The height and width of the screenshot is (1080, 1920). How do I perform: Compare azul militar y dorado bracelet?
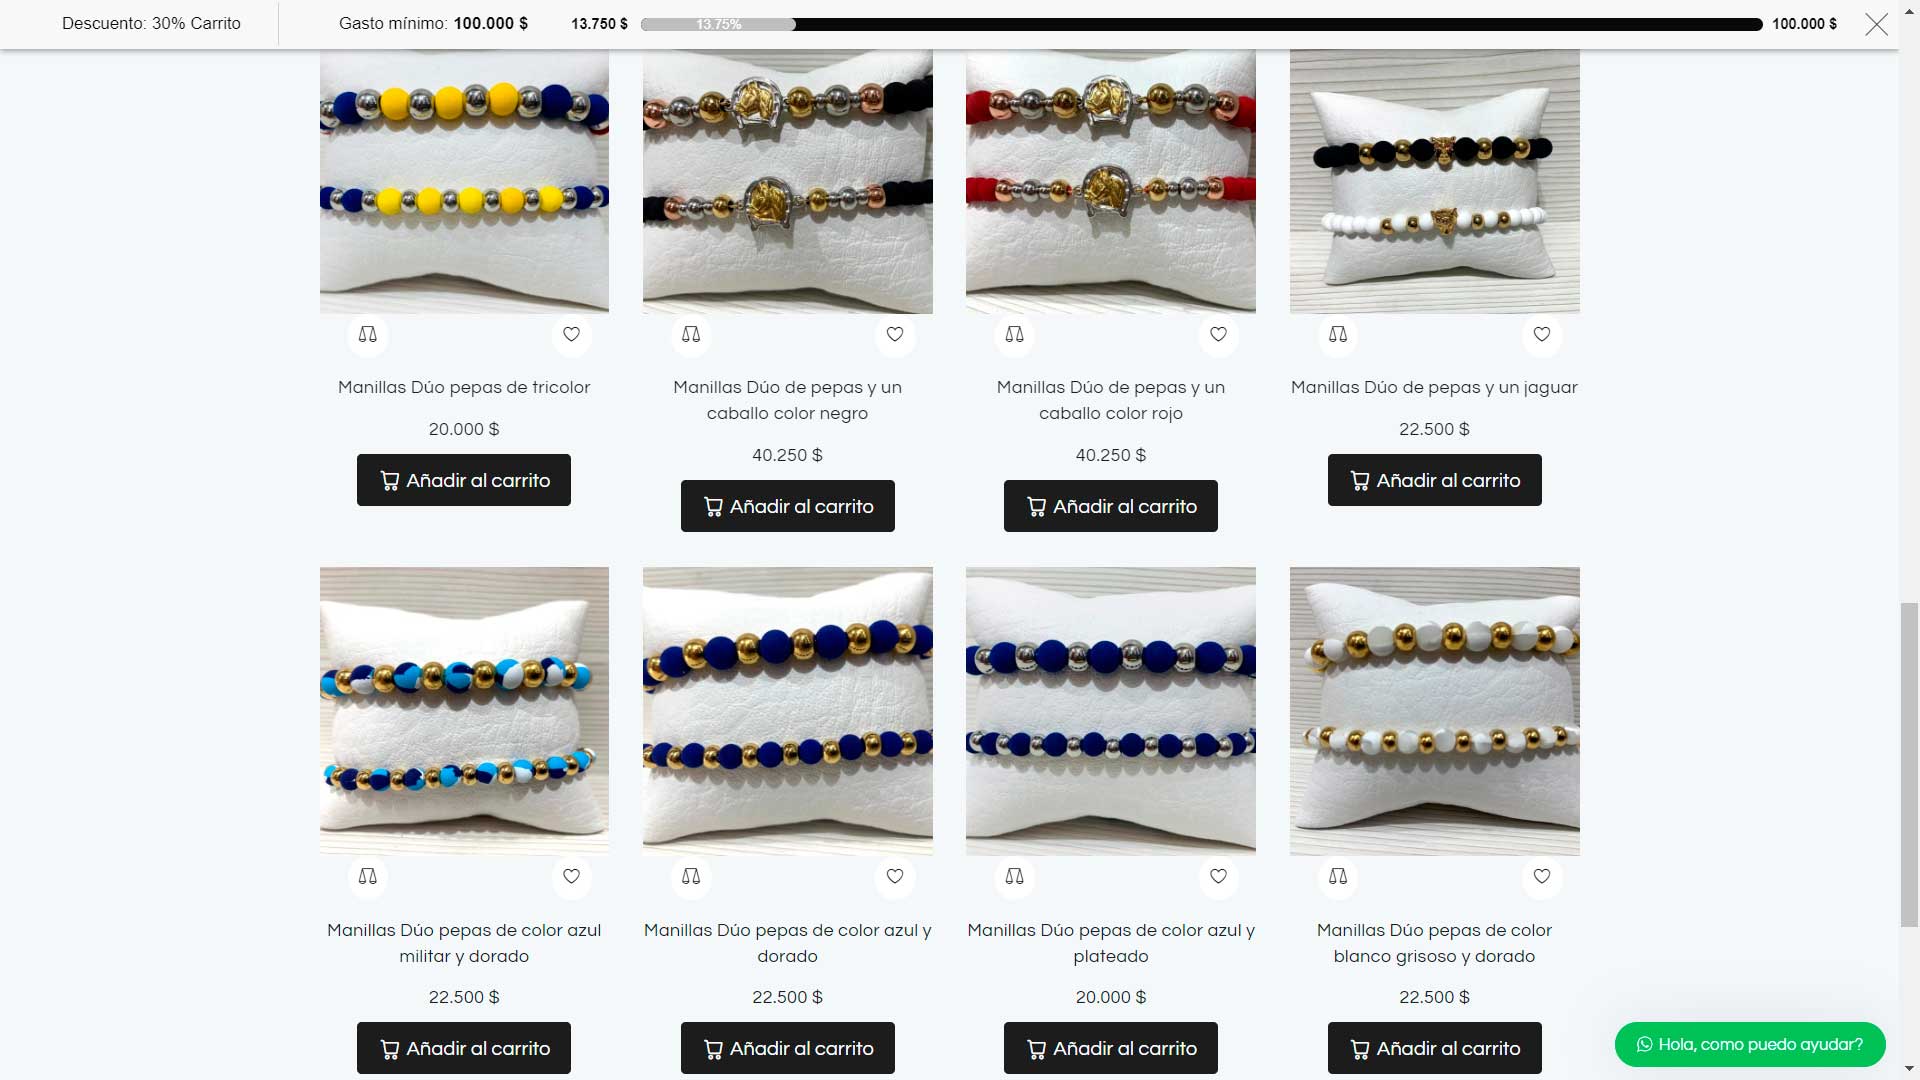tap(368, 877)
